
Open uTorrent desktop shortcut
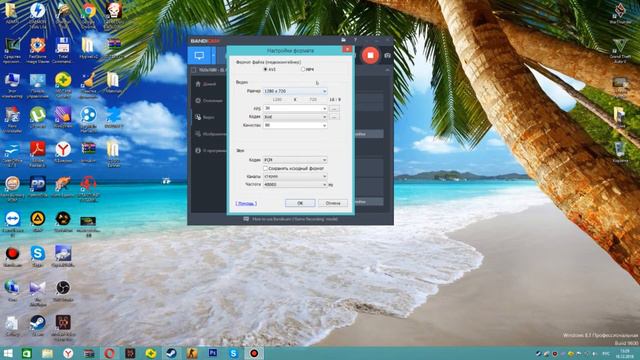(x=38, y=118)
